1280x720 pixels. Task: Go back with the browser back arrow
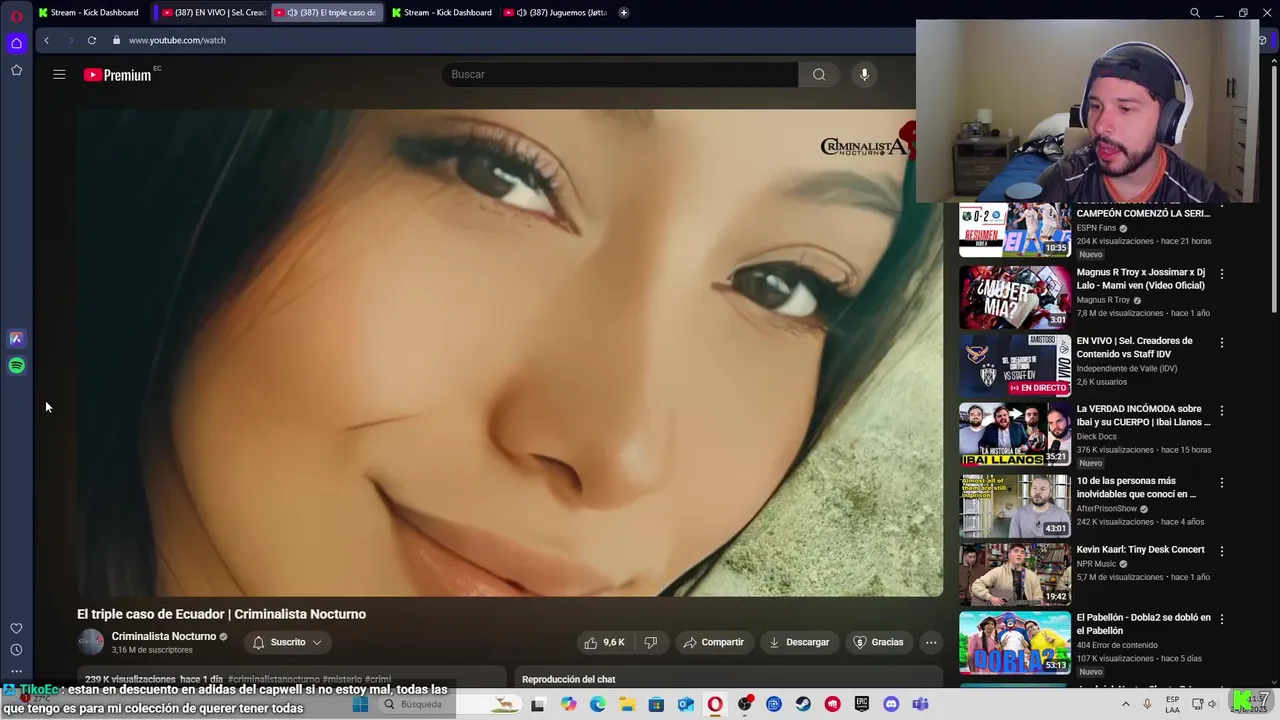pyautogui.click(x=46, y=40)
